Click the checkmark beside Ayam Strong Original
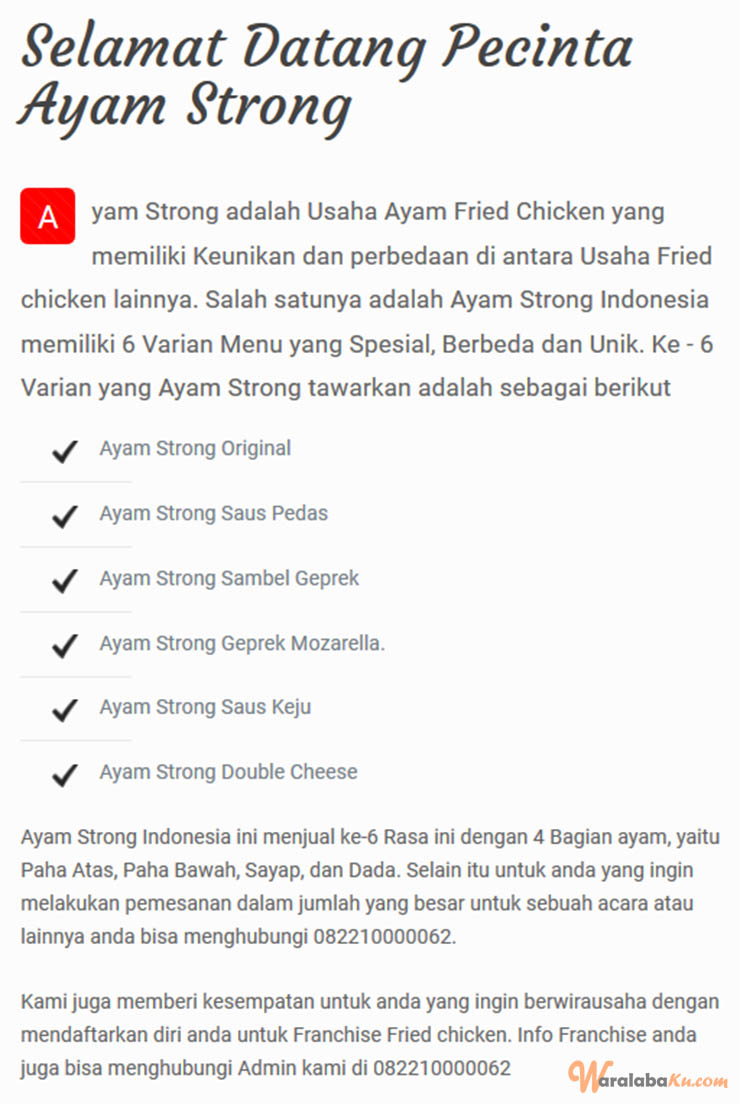This screenshot has width=740, height=1104. pos(65,451)
